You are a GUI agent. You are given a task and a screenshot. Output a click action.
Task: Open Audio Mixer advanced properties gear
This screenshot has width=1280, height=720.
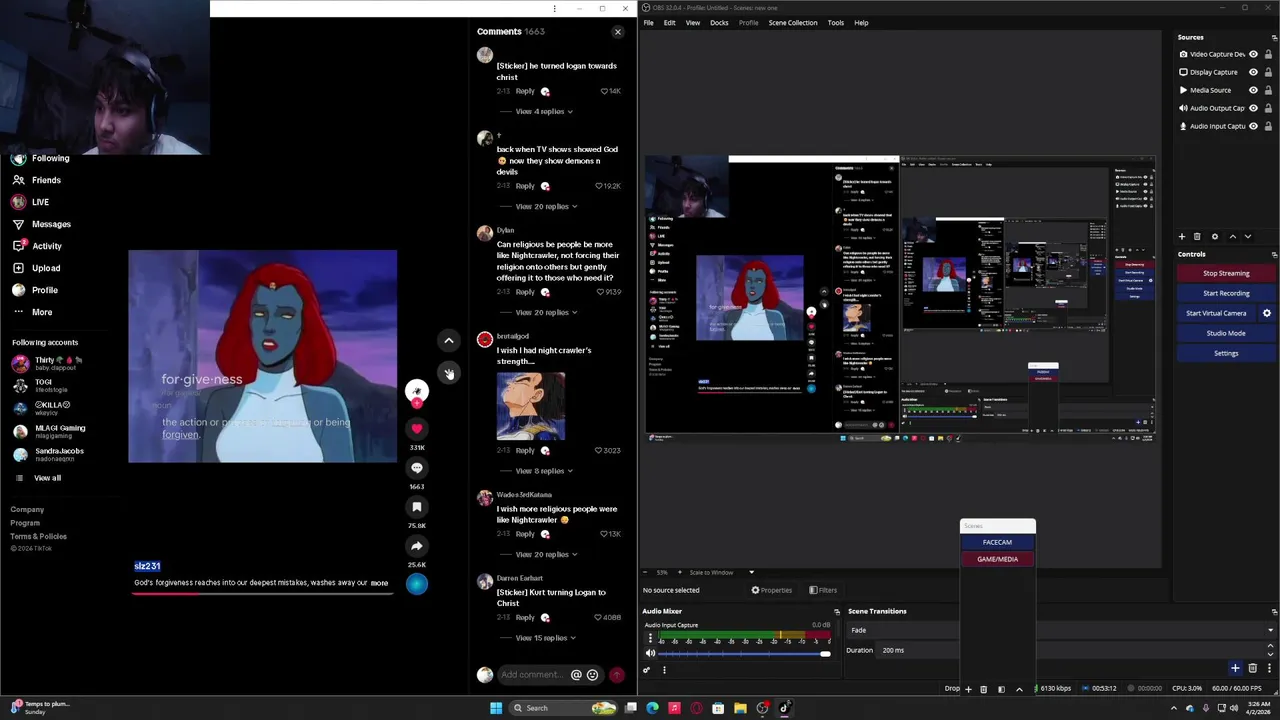pyautogui.click(x=646, y=670)
